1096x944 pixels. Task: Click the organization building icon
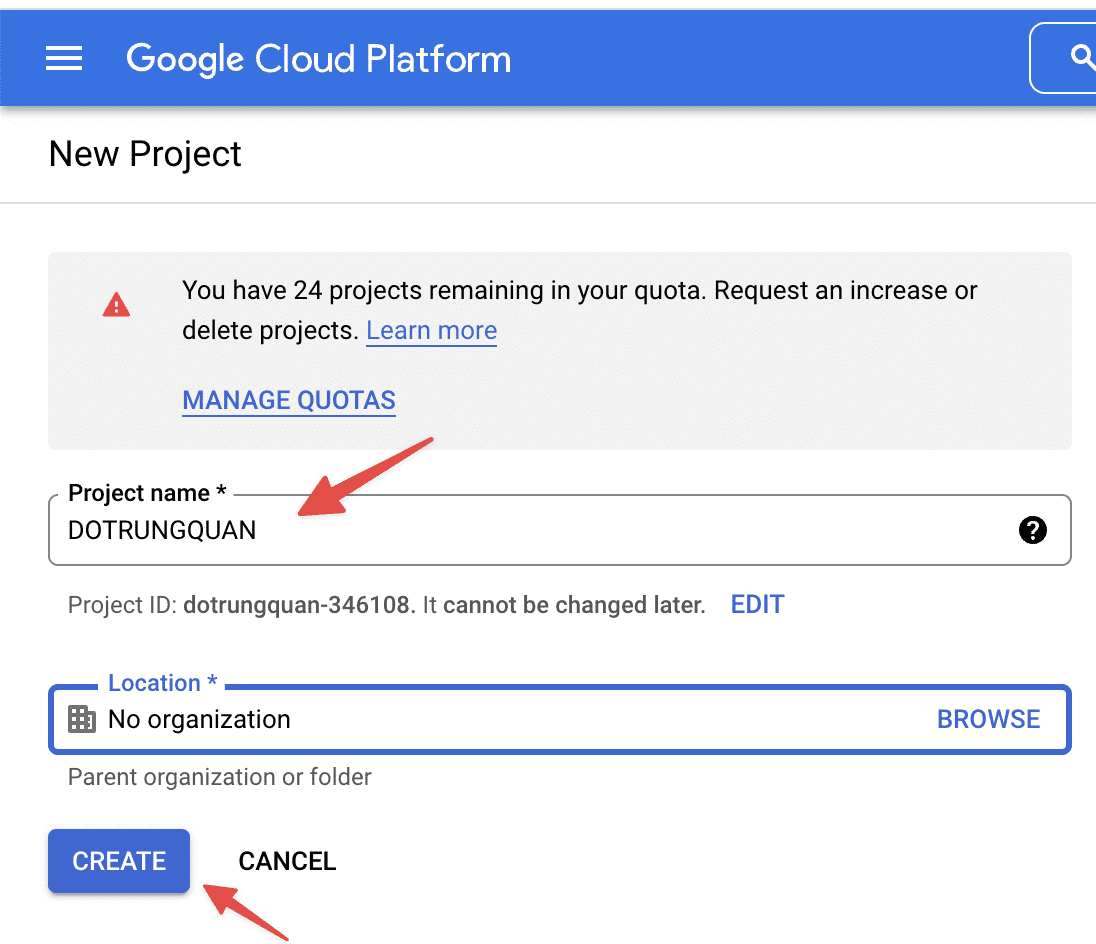pos(81,719)
